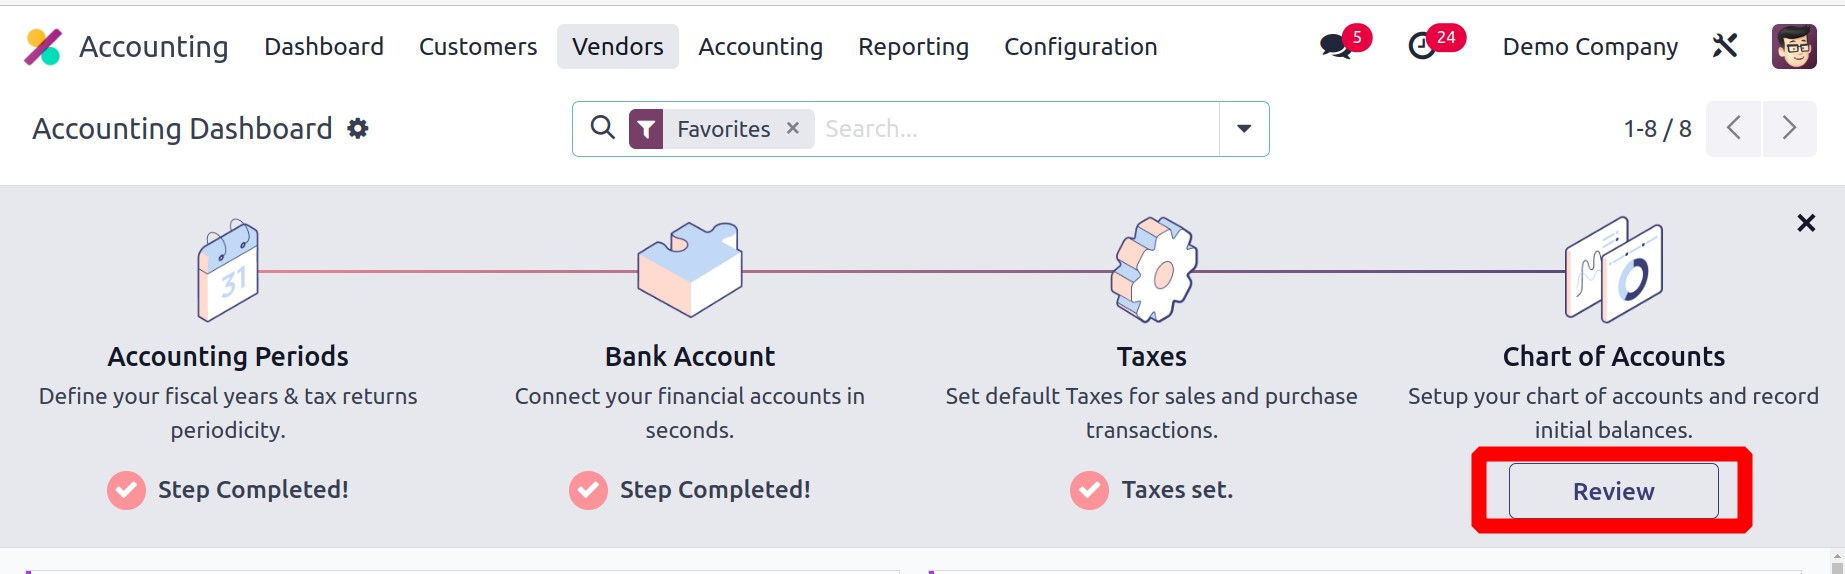Open the user avatar menu

pos(1794,46)
